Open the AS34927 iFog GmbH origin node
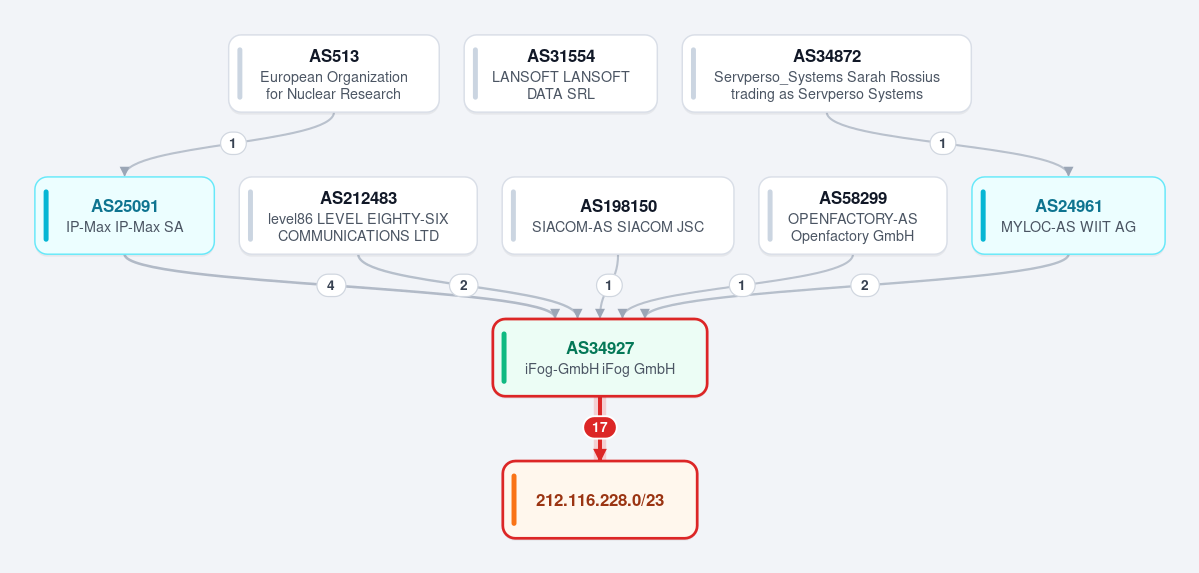Viewport: 1199px width, 573px height. (600, 358)
